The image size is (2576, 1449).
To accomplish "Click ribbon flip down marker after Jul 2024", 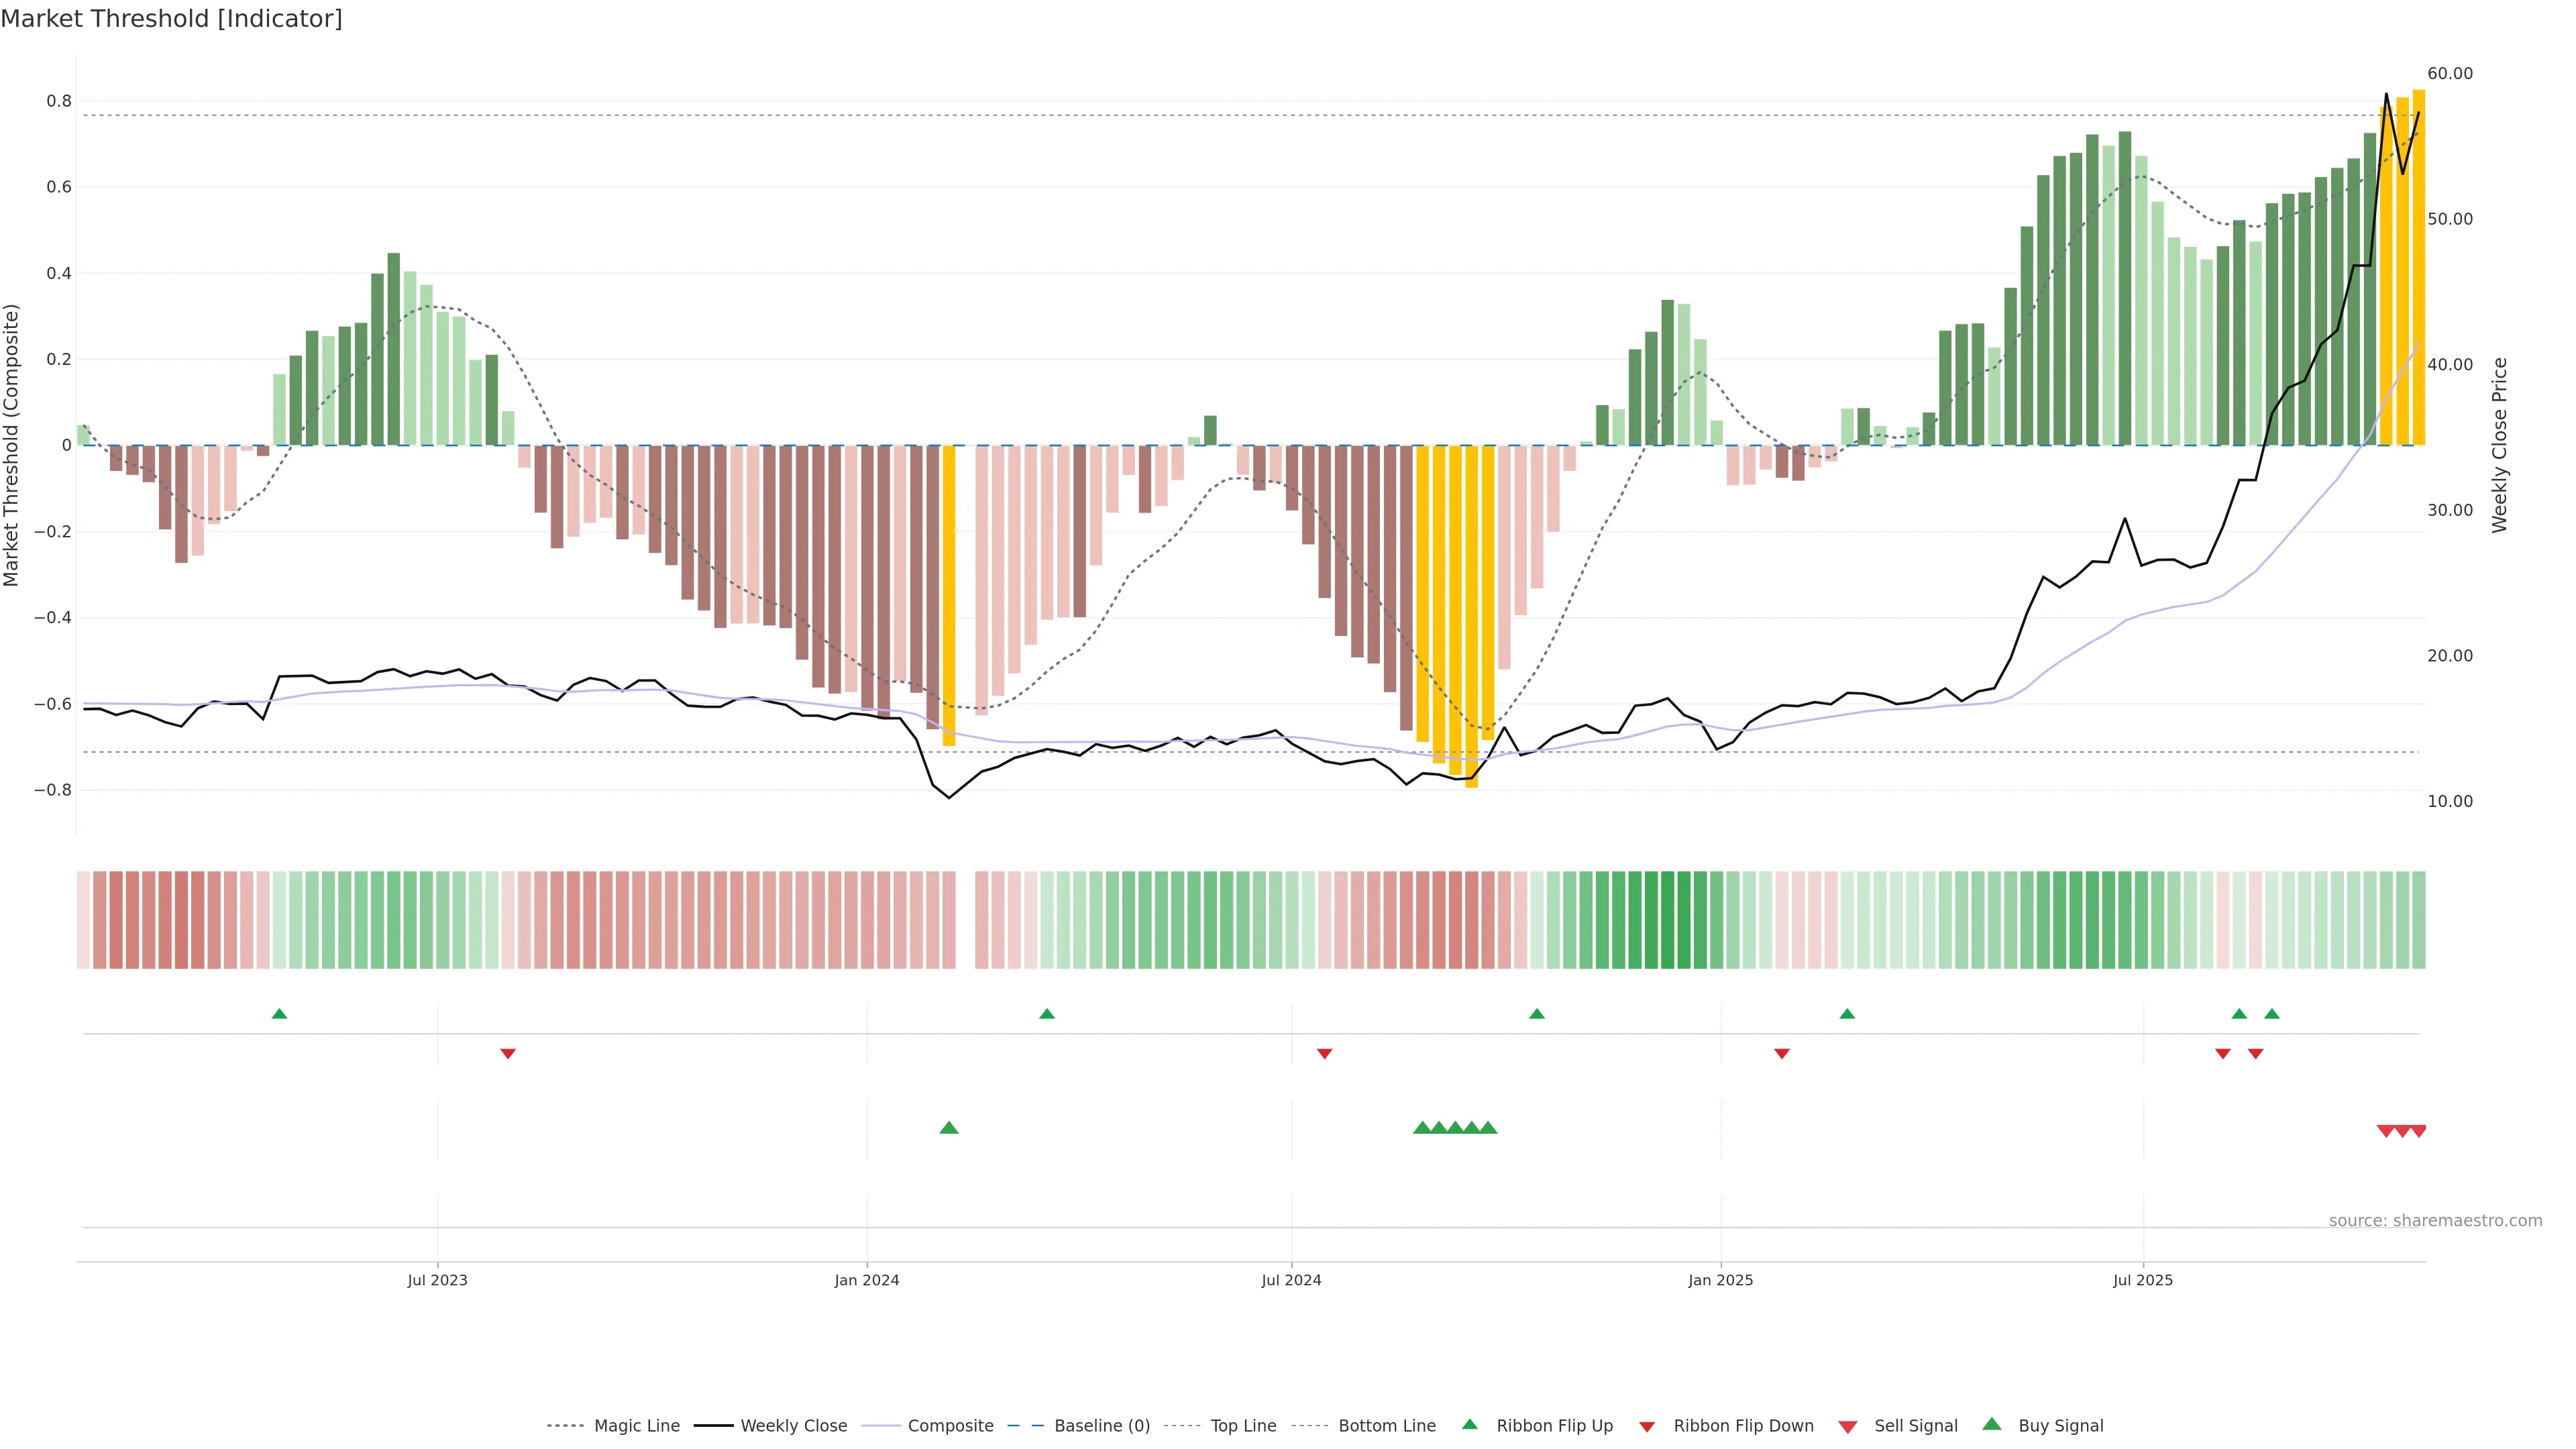I will coord(1324,1053).
